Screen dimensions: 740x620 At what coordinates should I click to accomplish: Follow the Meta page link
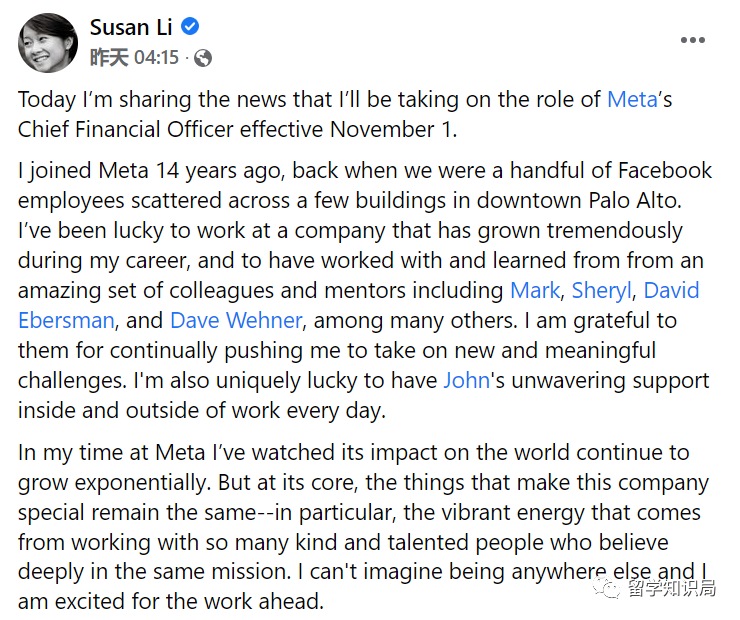[x=631, y=100]
